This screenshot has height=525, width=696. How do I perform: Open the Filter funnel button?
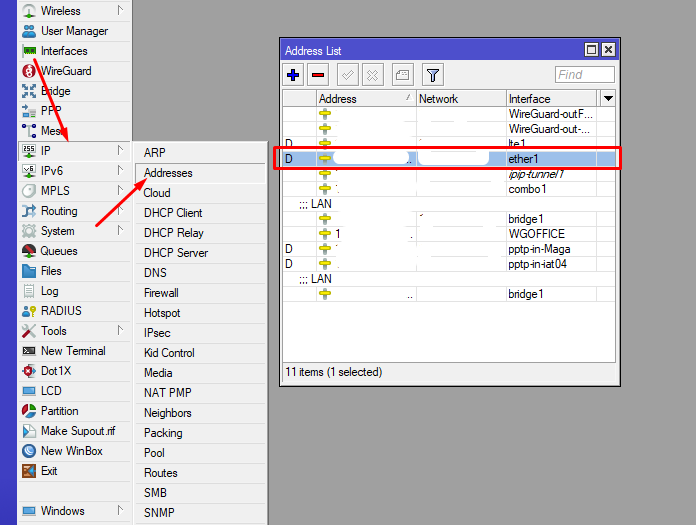pos(432,74)
